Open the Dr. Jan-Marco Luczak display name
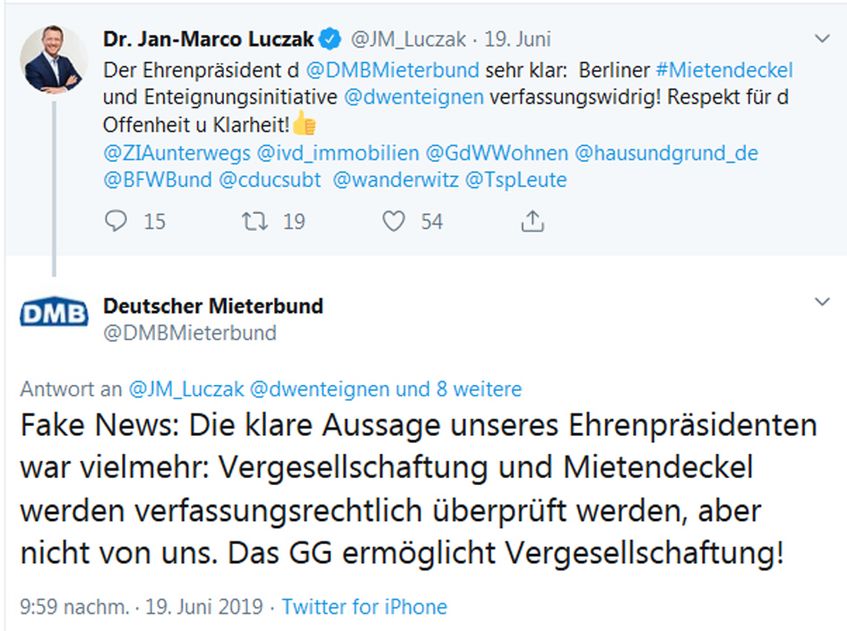This screenshot has height=631, width=847. point(209,40)
